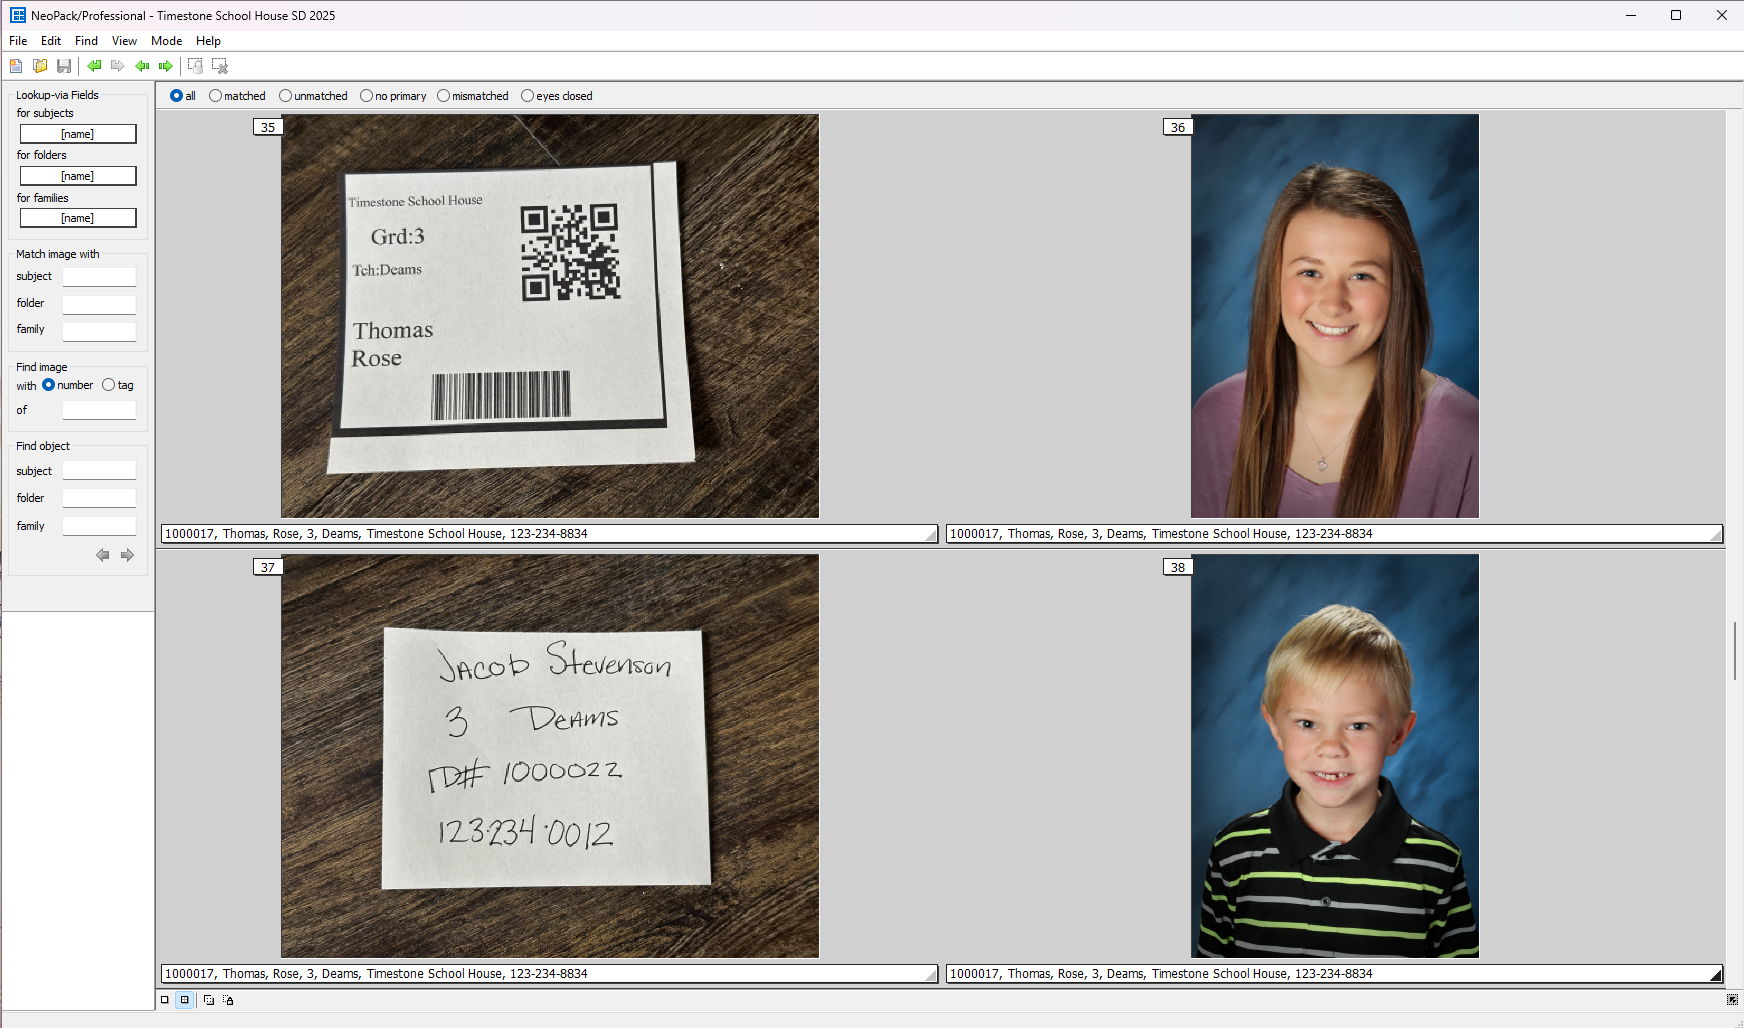Click corner expander on image 37 caption
Image resolution: width=1744 pixels, height=1028 pixels.
[931, 976]
